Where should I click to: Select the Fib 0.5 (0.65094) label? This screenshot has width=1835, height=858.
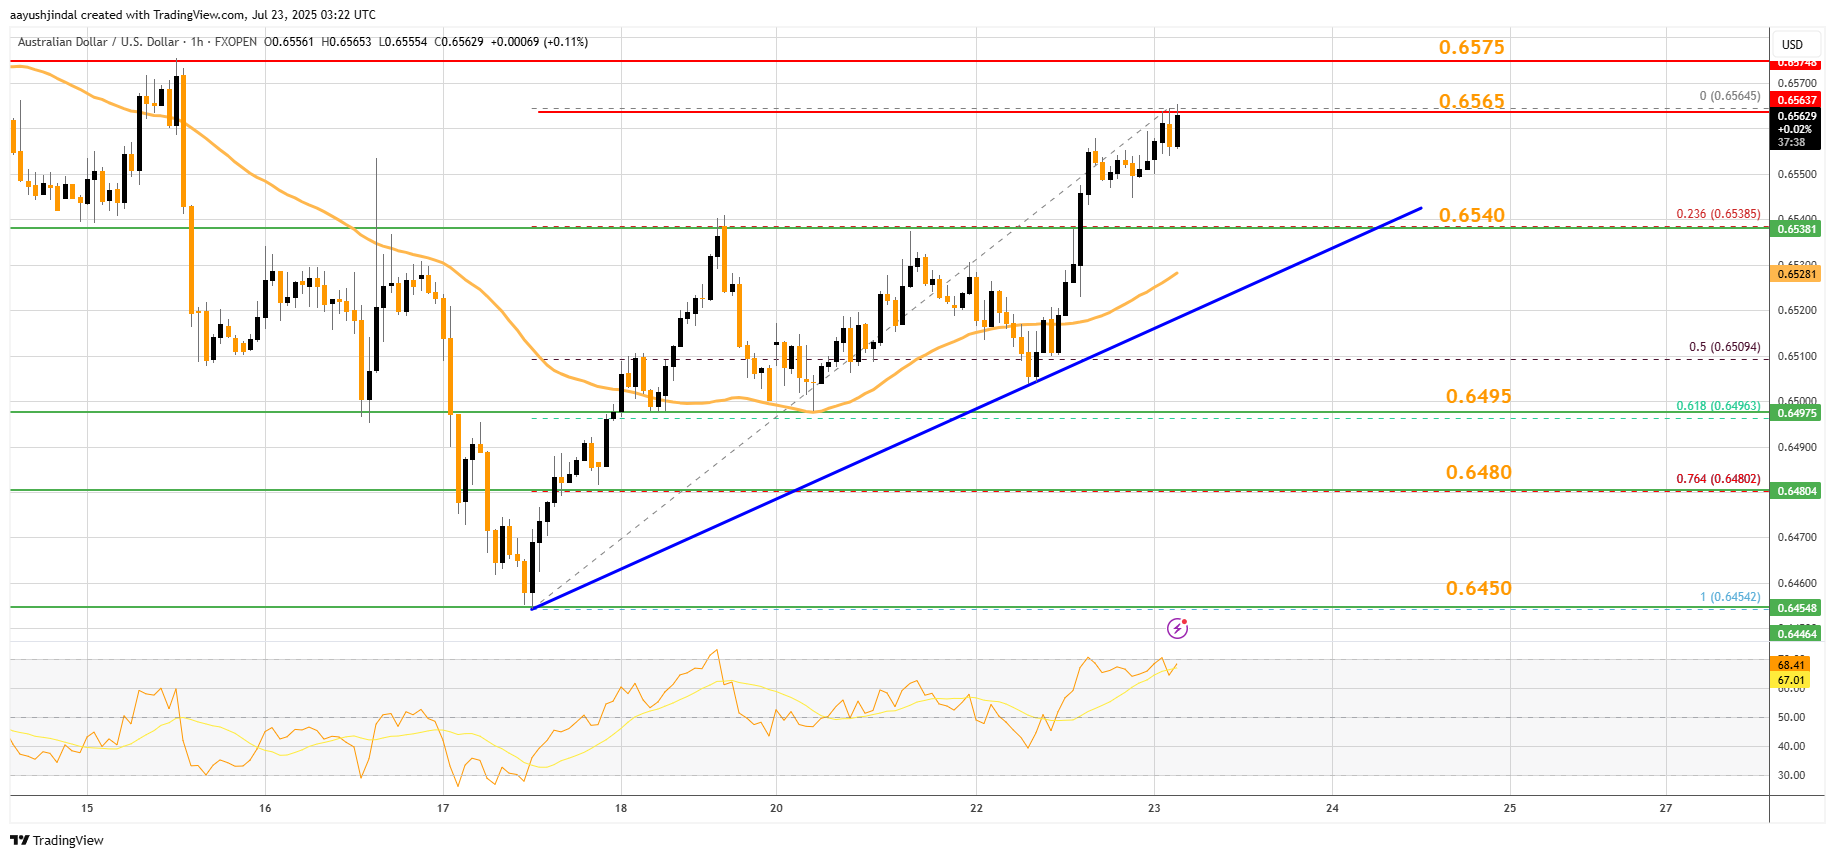[1724, 347]
